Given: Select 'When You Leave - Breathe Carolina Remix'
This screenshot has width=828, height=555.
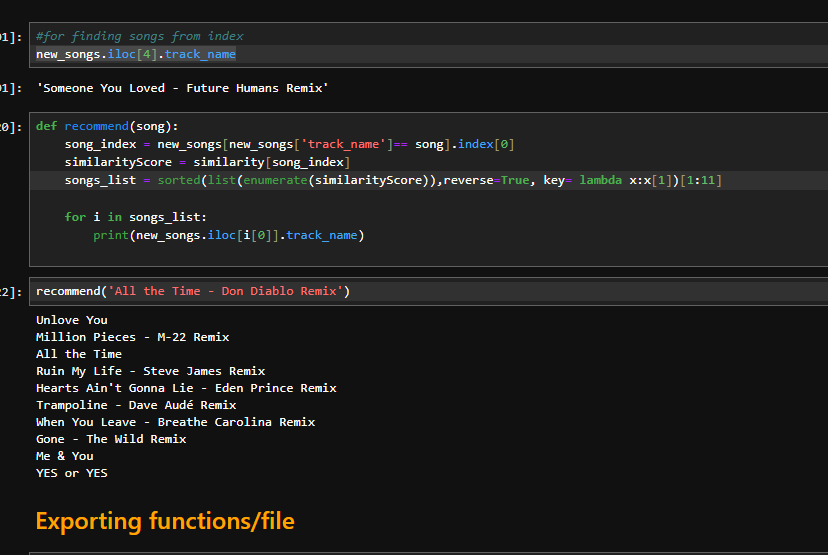Looking at the screenshot, I should [x=175, y=422].
